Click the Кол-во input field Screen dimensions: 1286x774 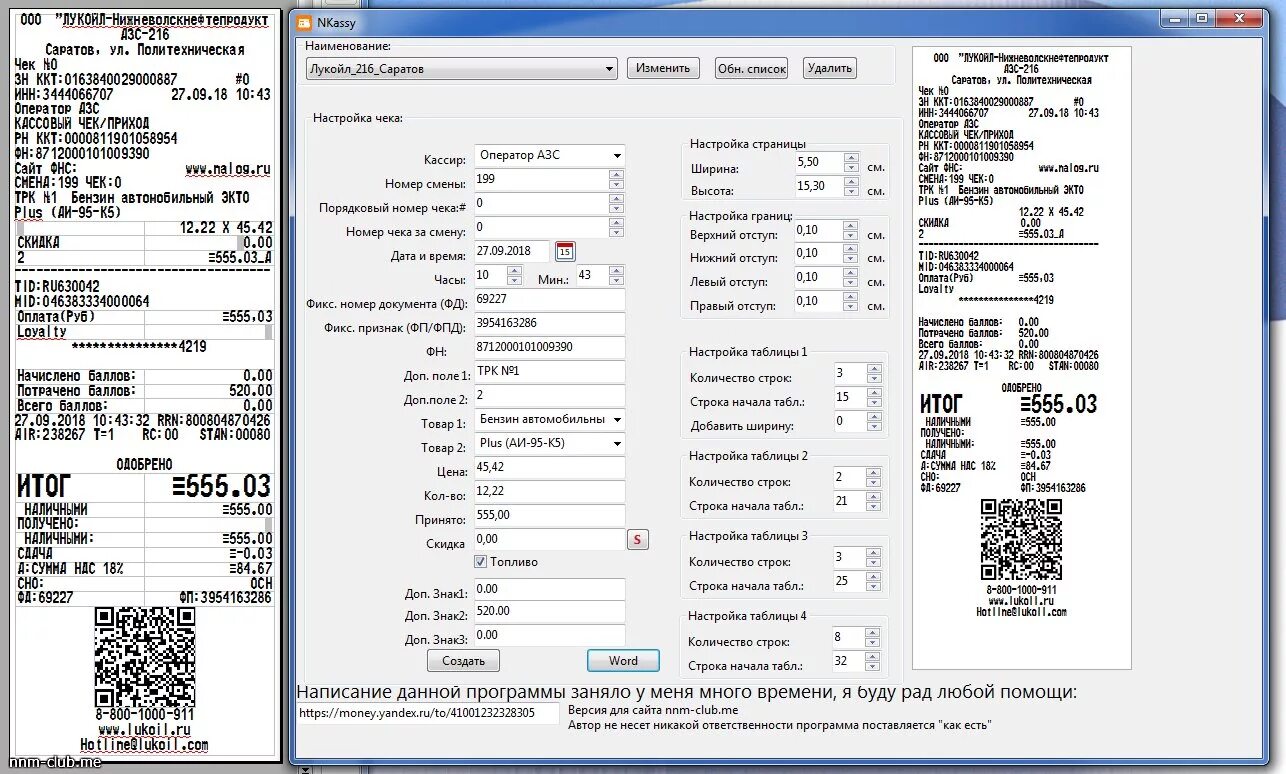[x=549, y=492]
